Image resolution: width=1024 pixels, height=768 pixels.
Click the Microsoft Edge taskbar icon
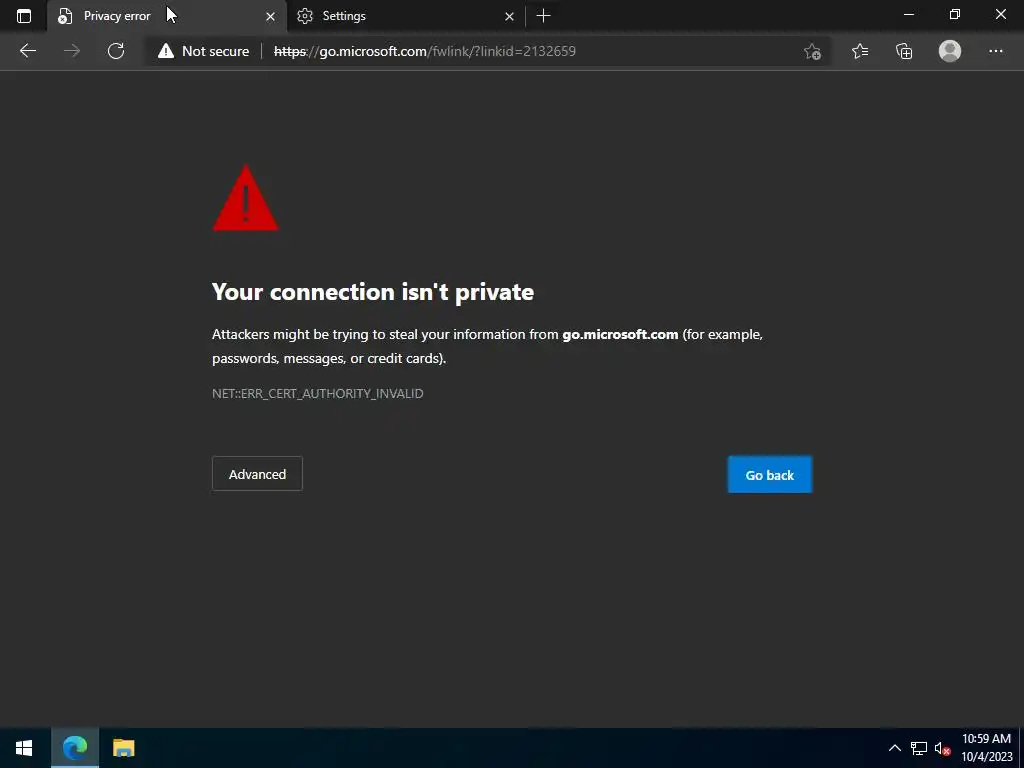[74, 748]
